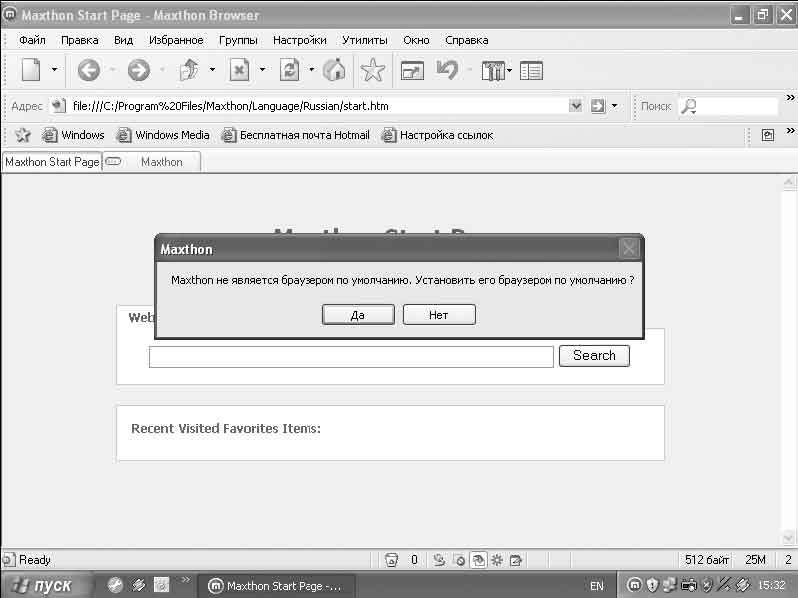The height and width of the screenshot is (598, 798).
Task: Open the Группы menu
Action: click(238, 40)
